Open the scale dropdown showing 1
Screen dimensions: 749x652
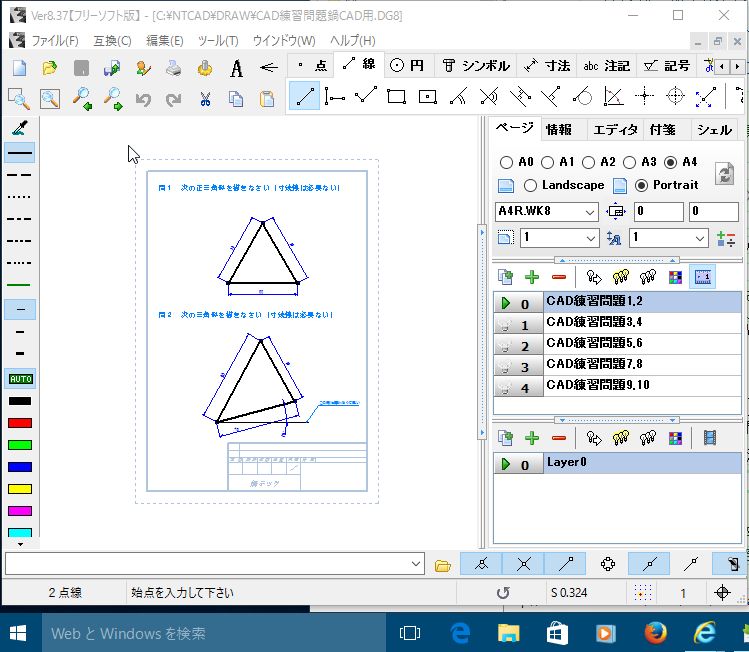coord(590,238)
